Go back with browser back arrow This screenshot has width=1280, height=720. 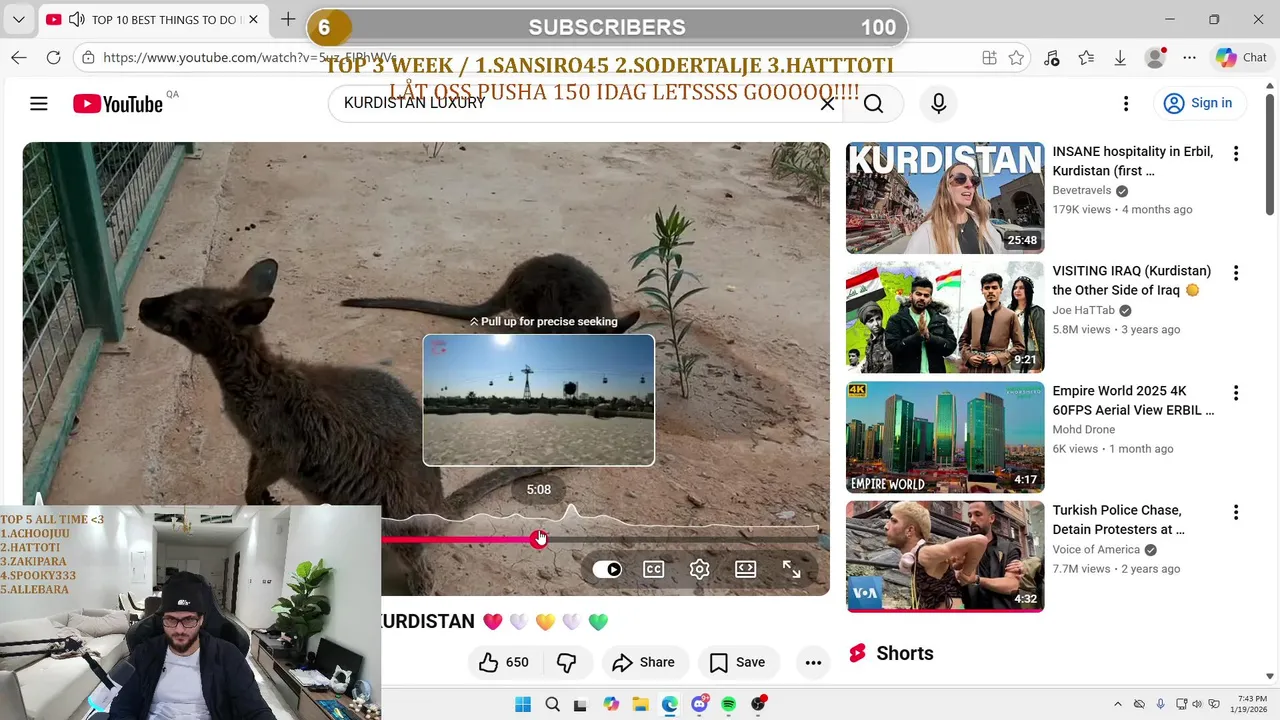pyautogui.click(x=19, y=58)
